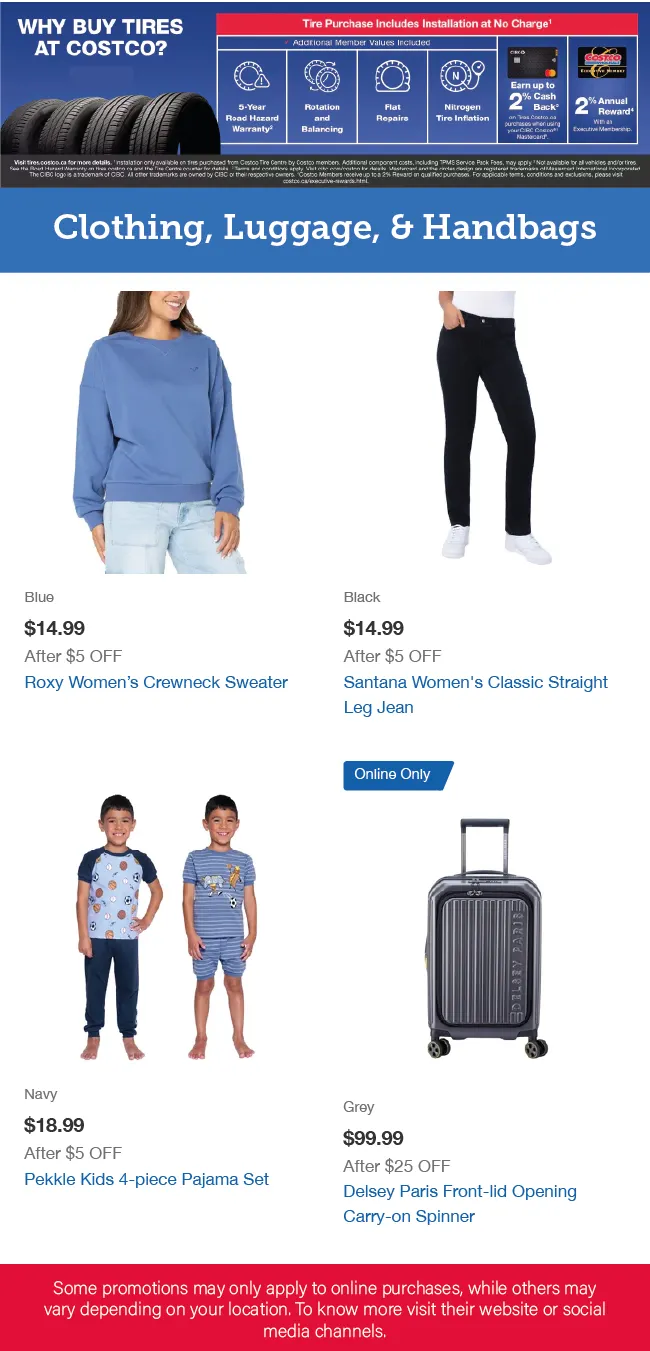
Task: Click the Clothing, Luggage, & Handbags heading
Action: [325, 228]
